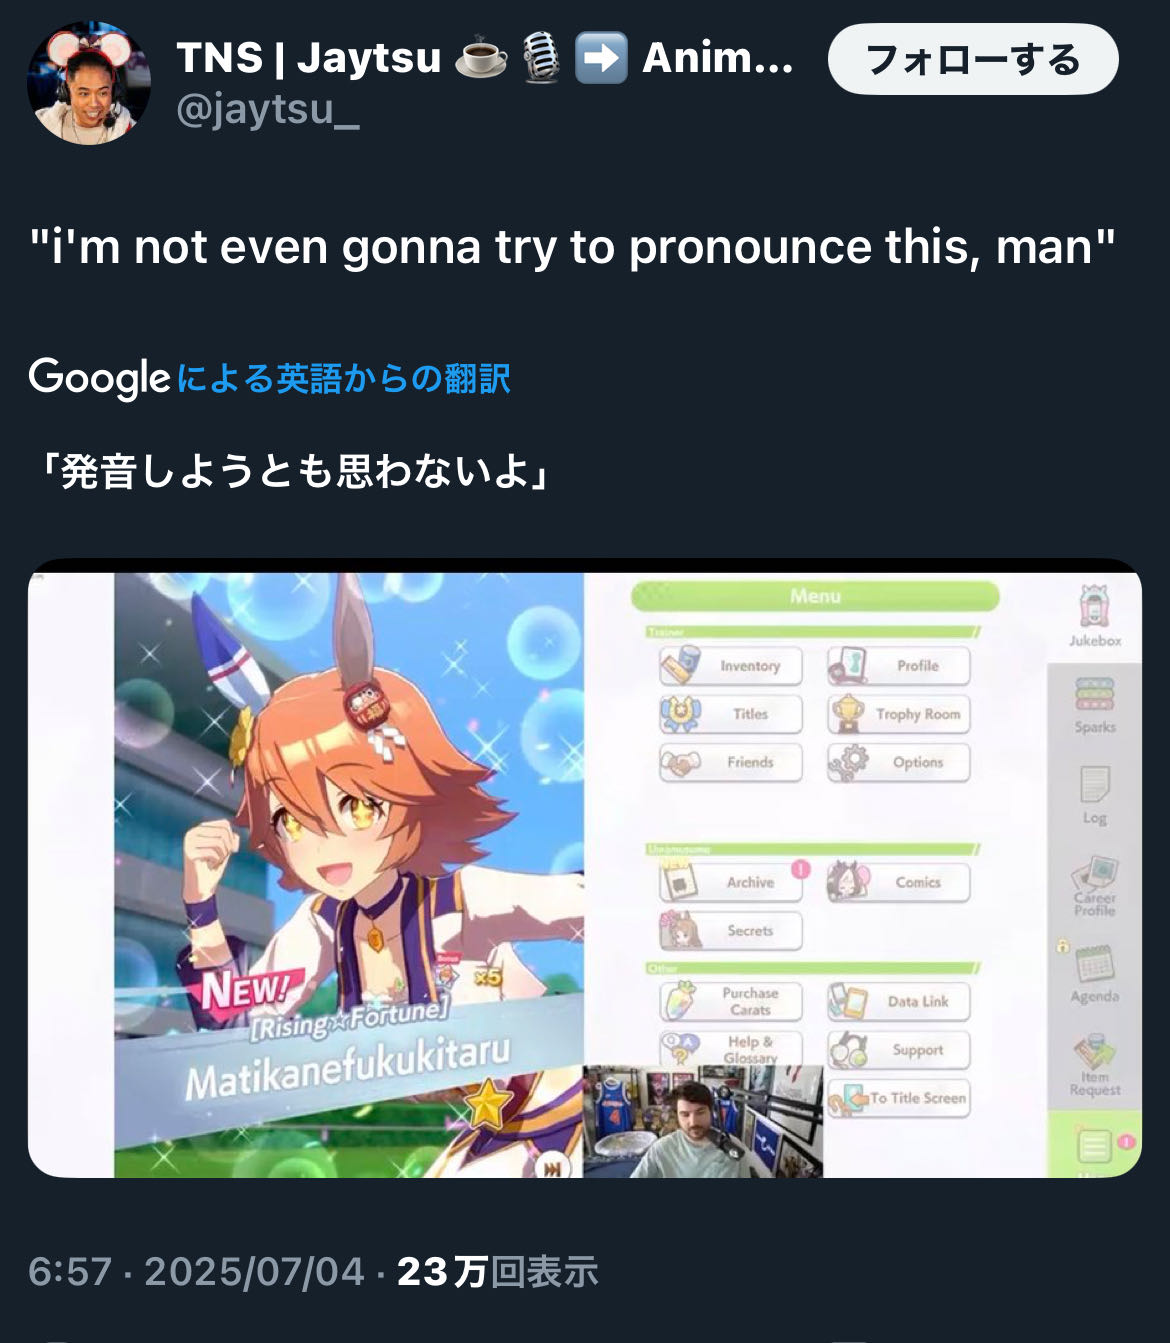Open the Support headset button
Screen dimensions: 1170x1343
898,1050
